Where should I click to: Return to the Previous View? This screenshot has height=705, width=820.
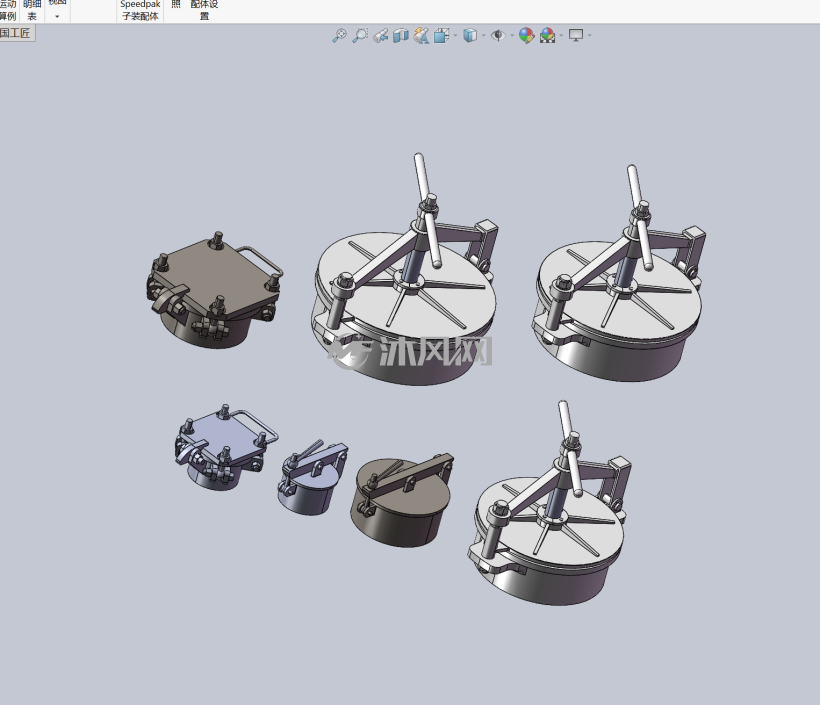(381, 35)
